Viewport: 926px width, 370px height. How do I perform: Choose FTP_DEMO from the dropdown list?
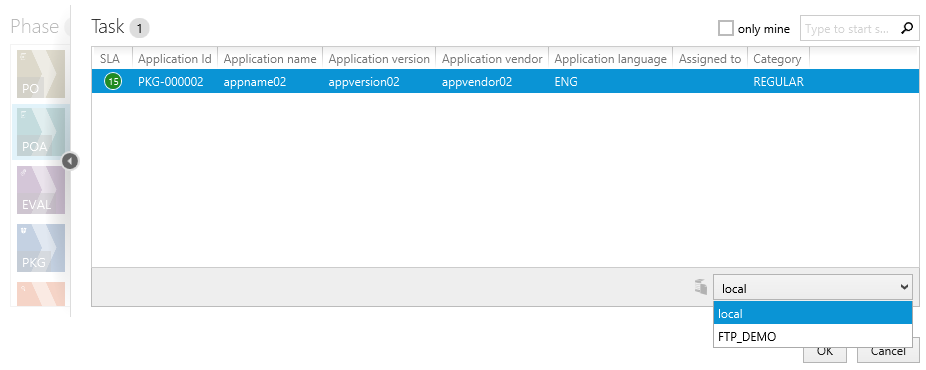tap(813, 337)
